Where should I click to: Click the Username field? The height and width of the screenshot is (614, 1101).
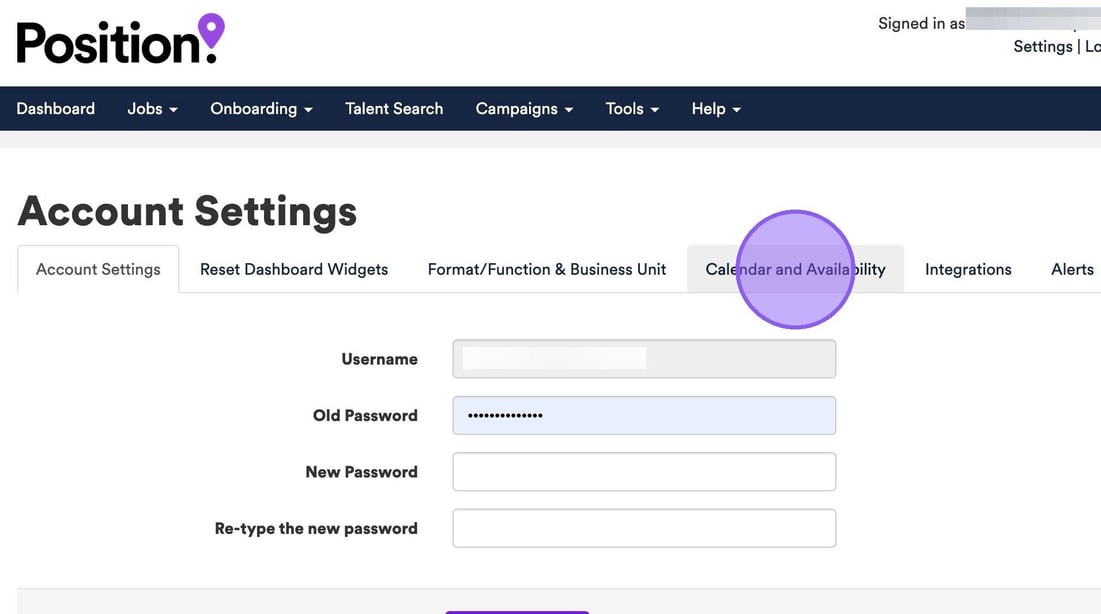[644, 359]
